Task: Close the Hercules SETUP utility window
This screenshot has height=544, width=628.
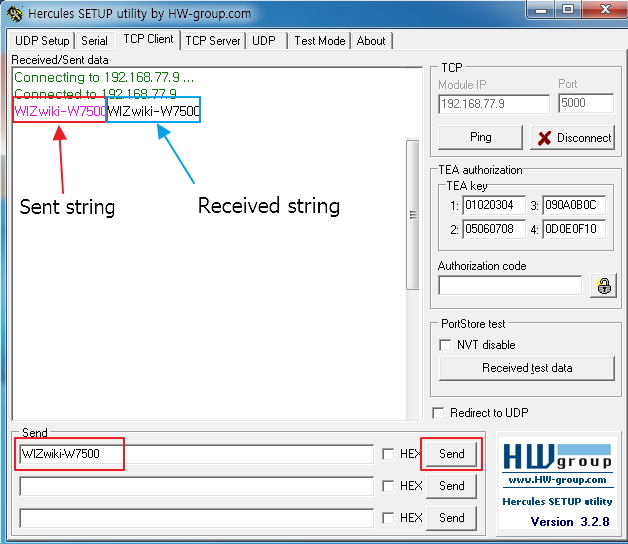Action: pos(605,10)
